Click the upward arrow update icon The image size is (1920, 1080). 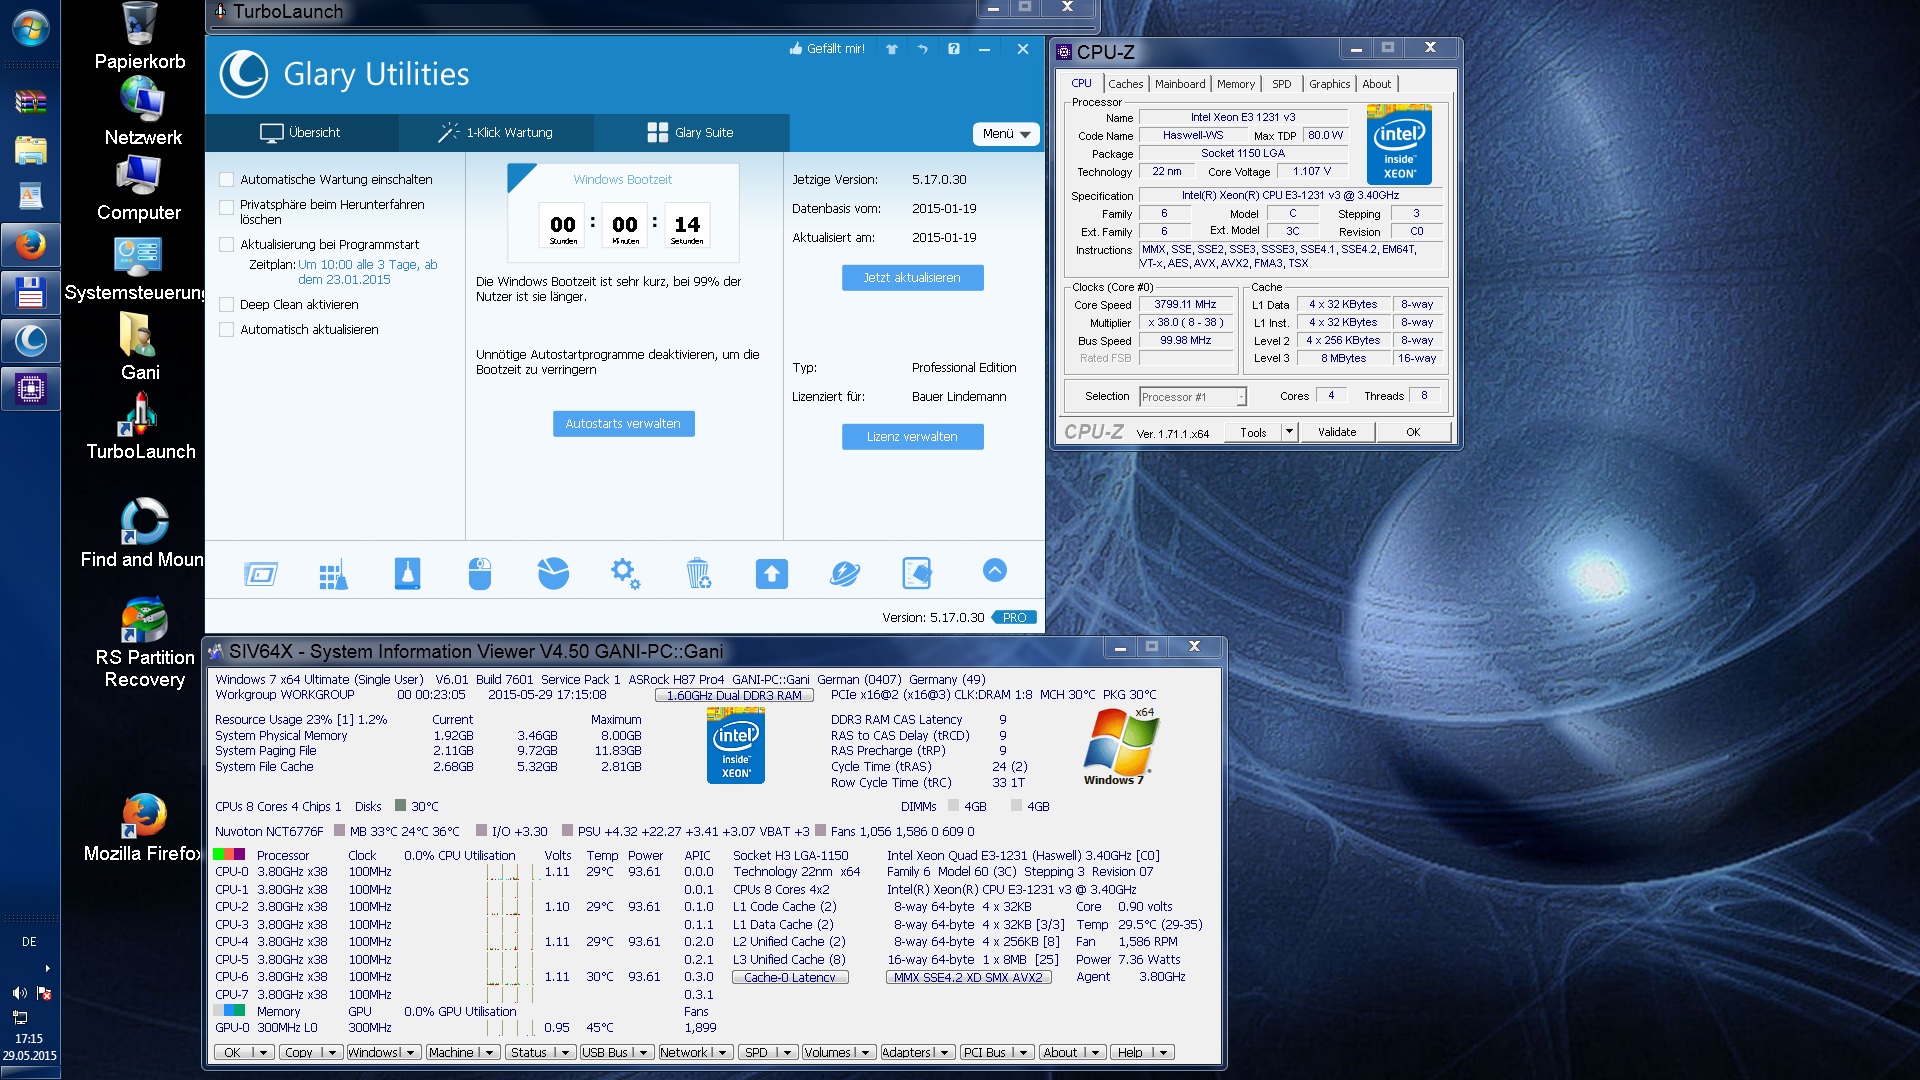coord(771,574)
